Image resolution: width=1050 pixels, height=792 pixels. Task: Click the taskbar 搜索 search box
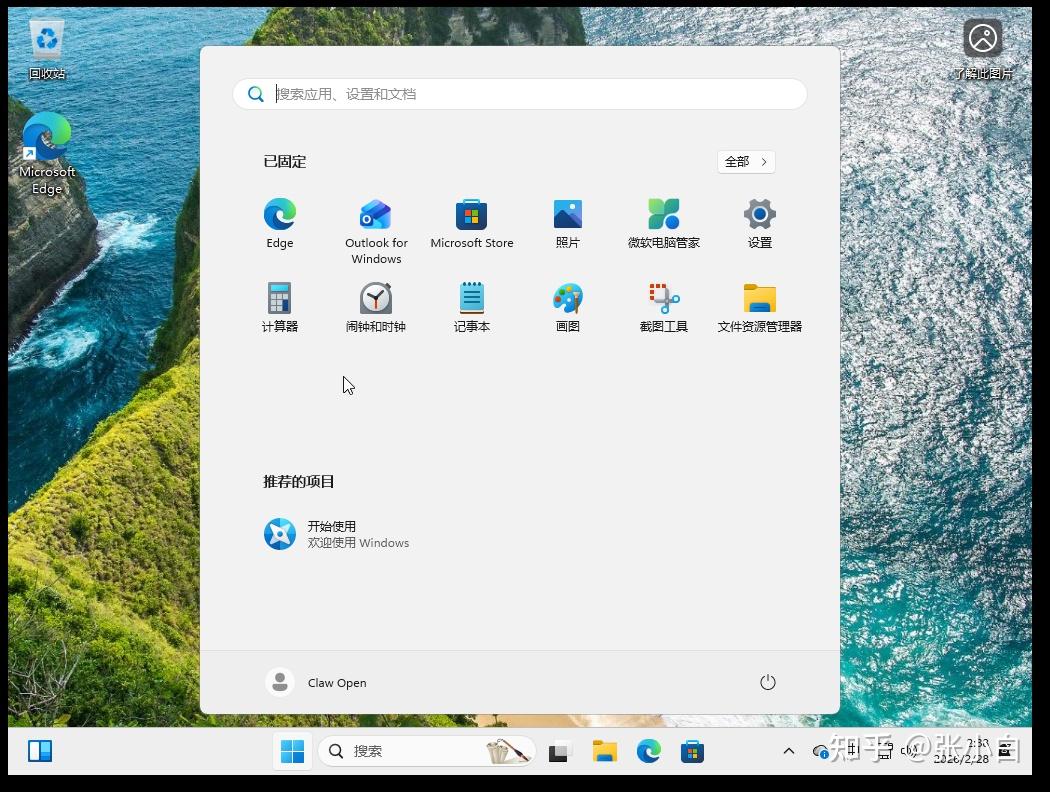(x=427, y=751)
